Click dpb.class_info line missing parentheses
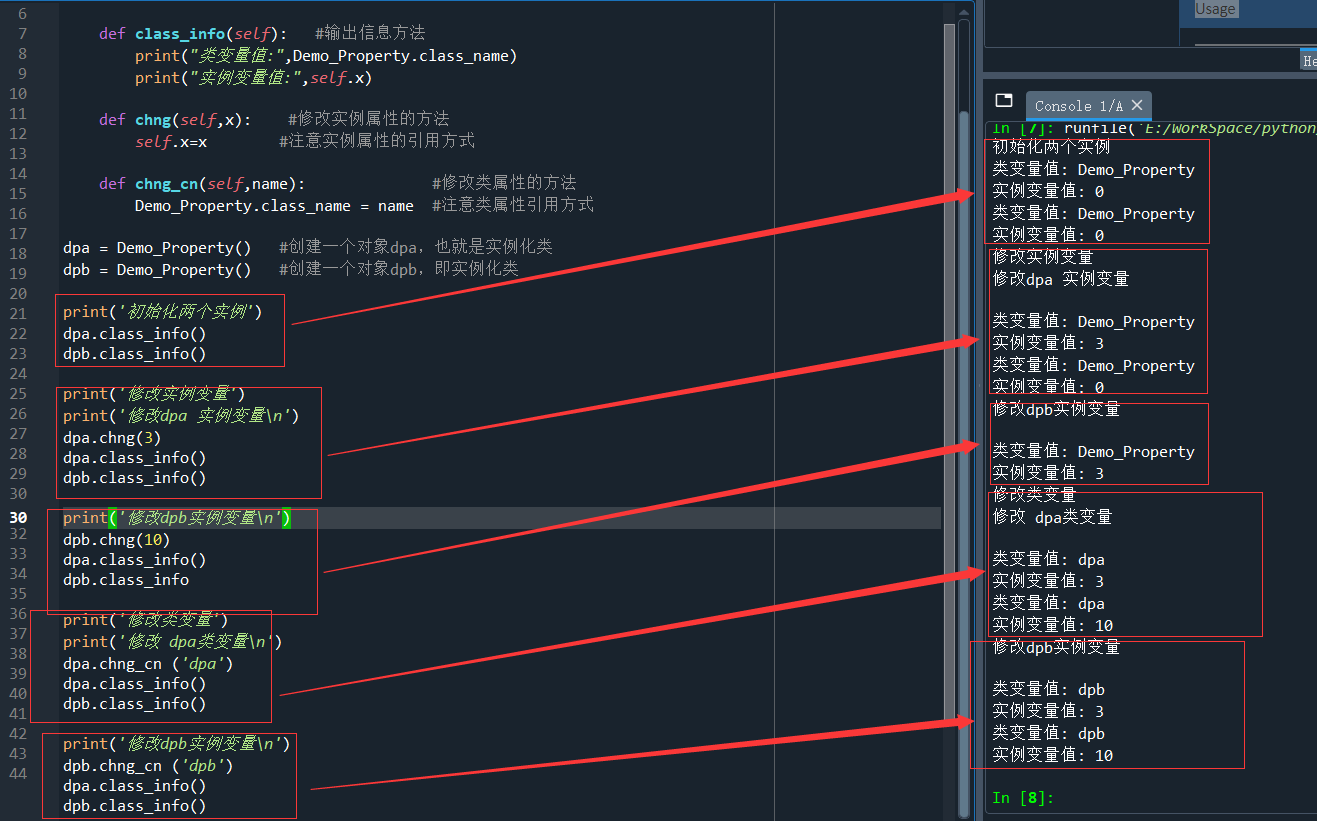The width and height of the screenshot is (1317, 821). pos(126,579)
